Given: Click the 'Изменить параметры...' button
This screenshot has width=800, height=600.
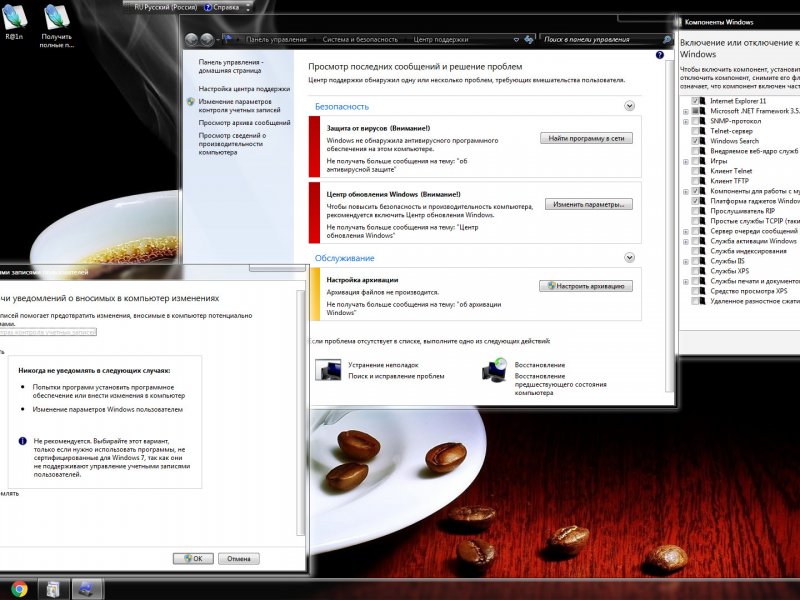Looking at the screenshot, I should point(589,205).
